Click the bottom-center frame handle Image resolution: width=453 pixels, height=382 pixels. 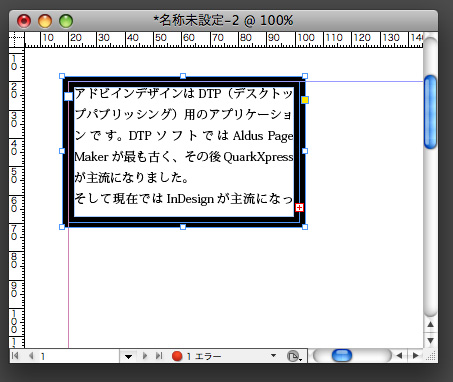183,227
